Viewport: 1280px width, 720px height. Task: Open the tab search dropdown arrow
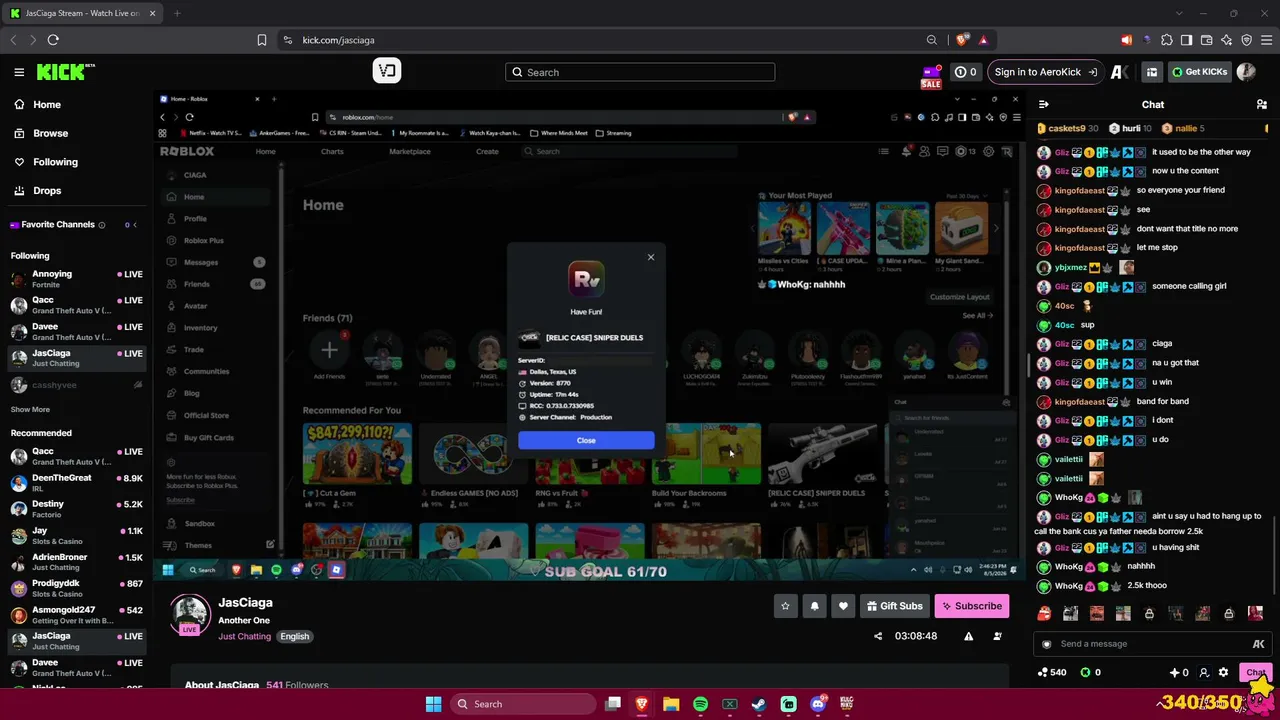(1180, 13)
